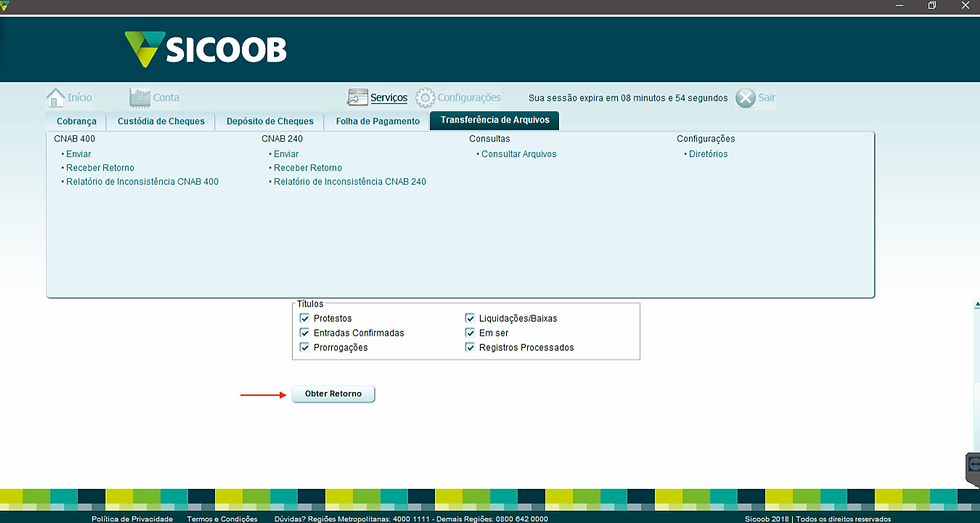Click the session expiry timer text

(x=628, y=98)
